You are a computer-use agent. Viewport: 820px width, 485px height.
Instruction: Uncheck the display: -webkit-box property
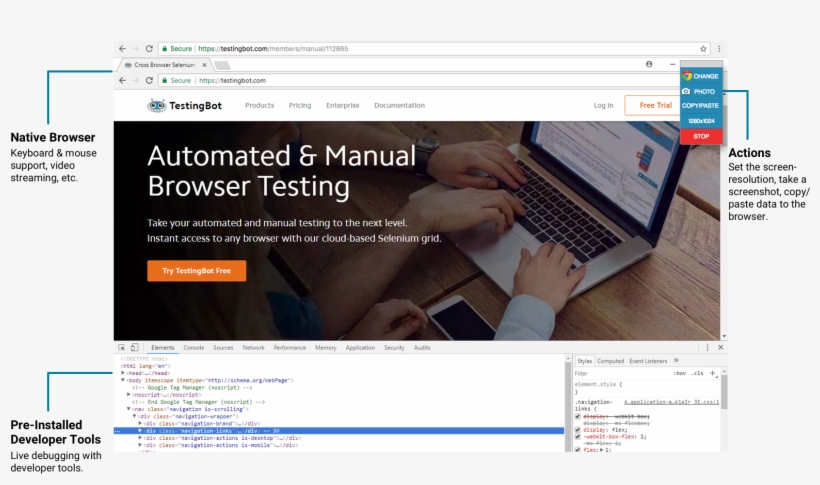(x=578, y=416)
